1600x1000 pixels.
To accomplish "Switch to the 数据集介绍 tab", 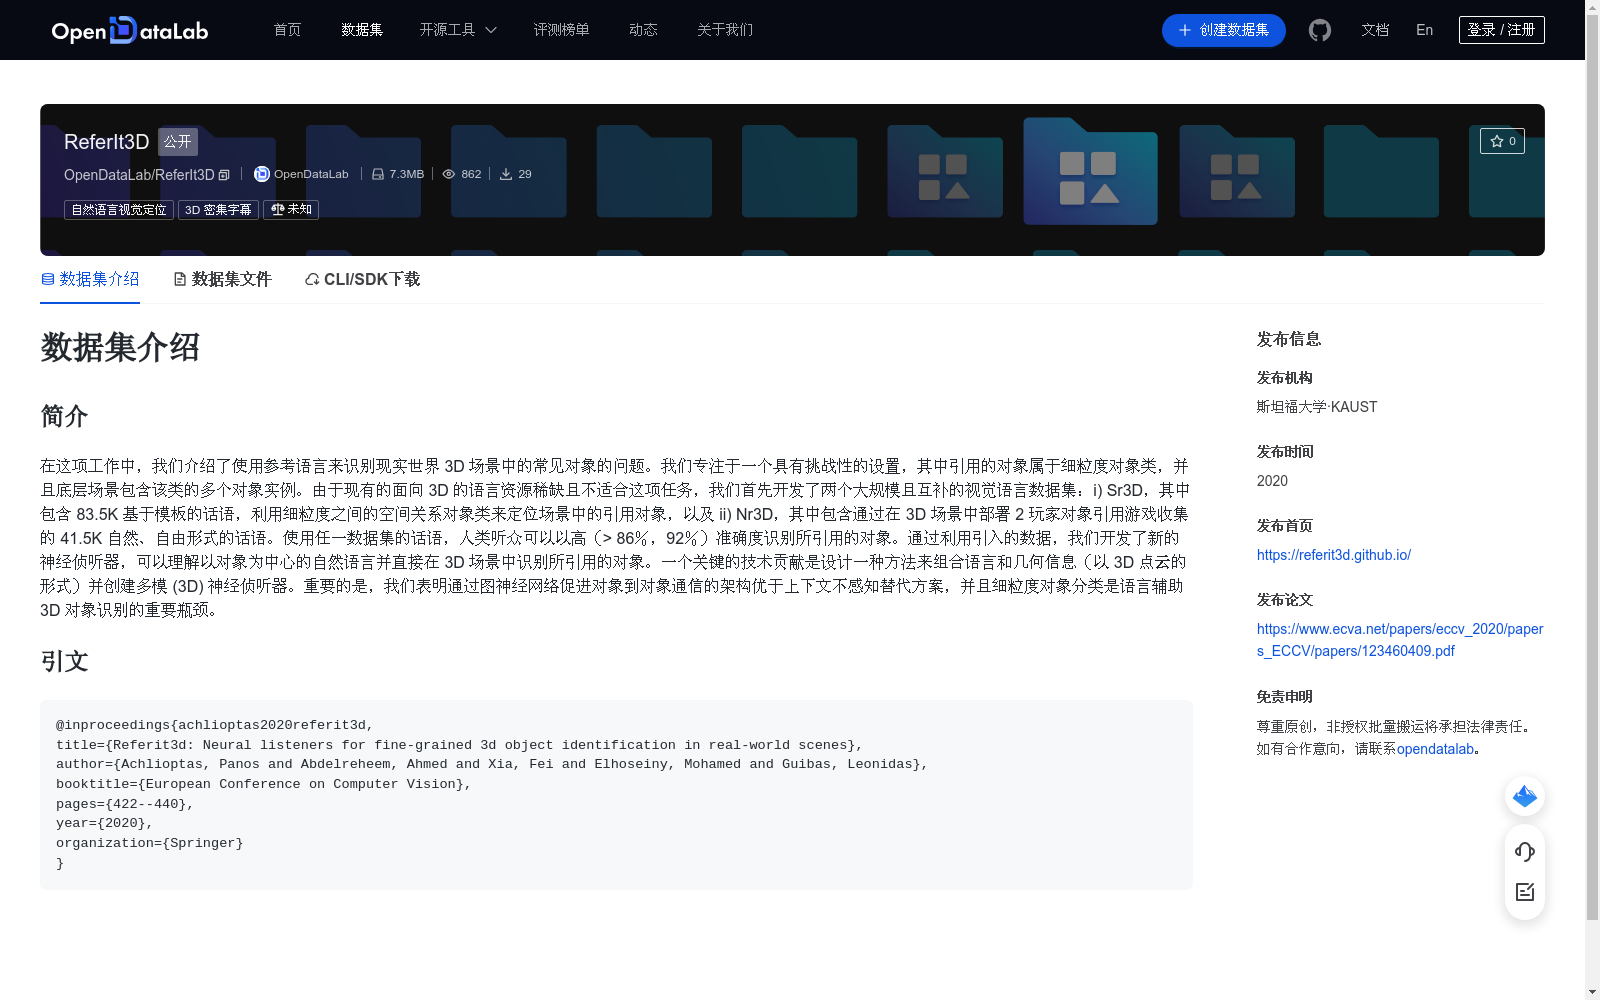I will click(90, 279).
